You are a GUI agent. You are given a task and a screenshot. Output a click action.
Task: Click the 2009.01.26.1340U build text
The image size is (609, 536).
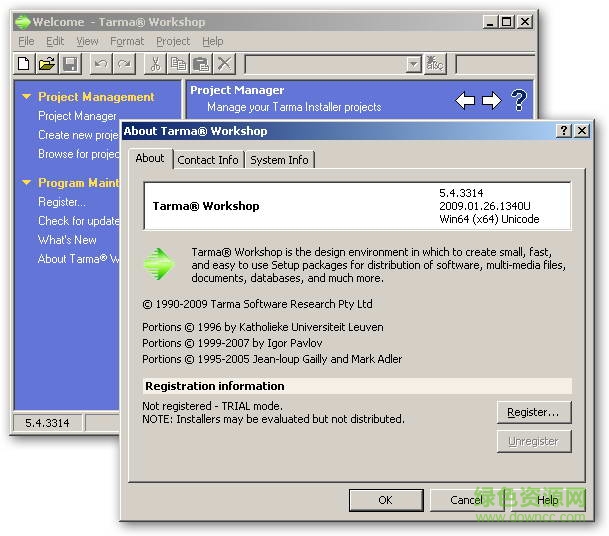(485, 206)
